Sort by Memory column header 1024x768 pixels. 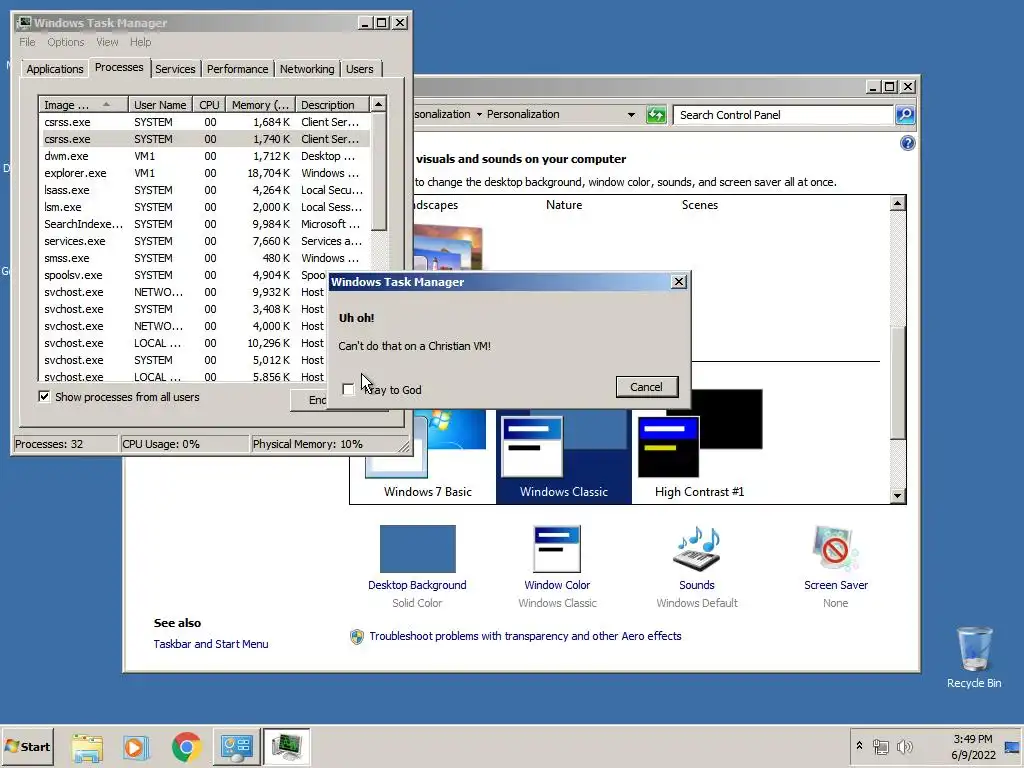(260, 104)
